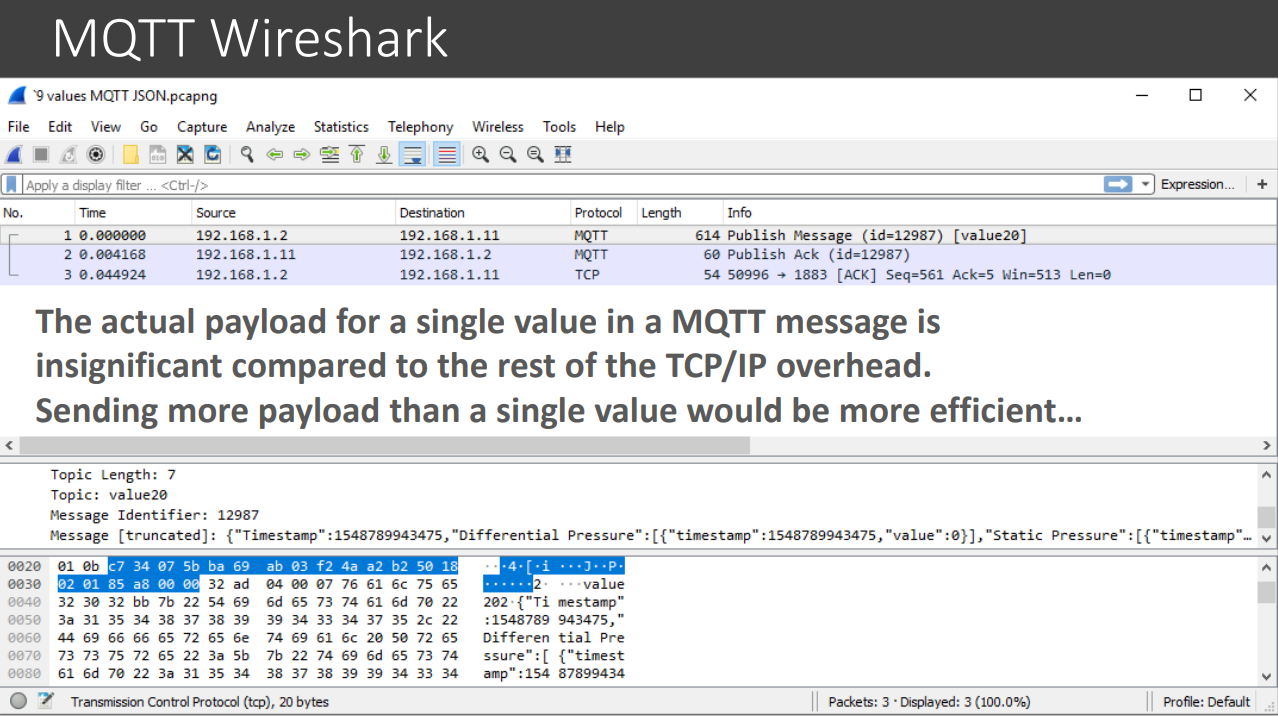Open the Help menu
This screenshot has height=716, width=1278.
coord(609,127)
